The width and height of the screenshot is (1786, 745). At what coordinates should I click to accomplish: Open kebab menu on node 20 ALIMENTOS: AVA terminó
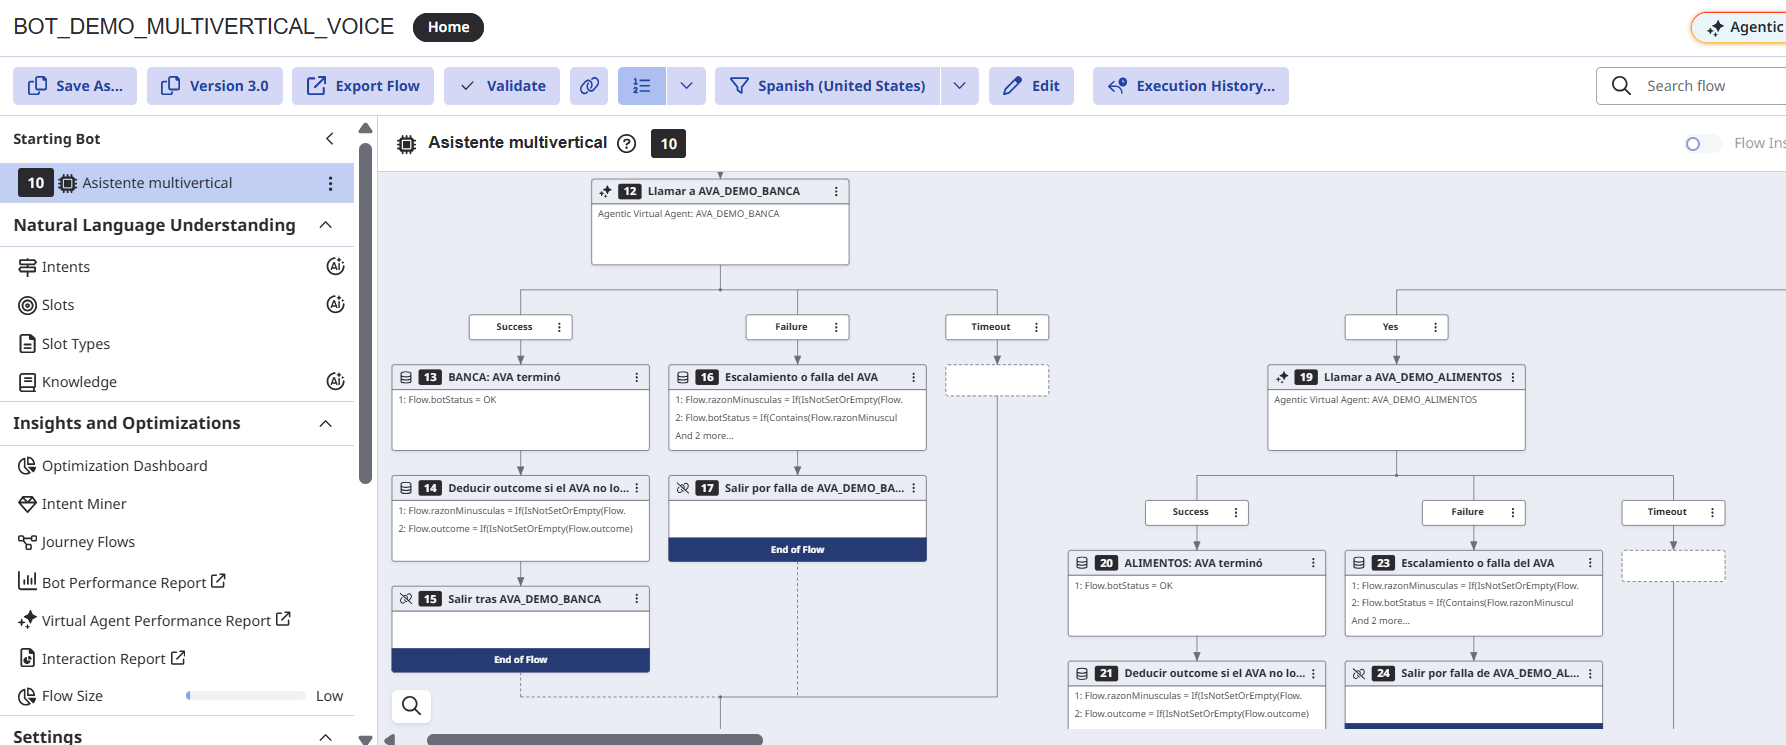click(1313, 563)
